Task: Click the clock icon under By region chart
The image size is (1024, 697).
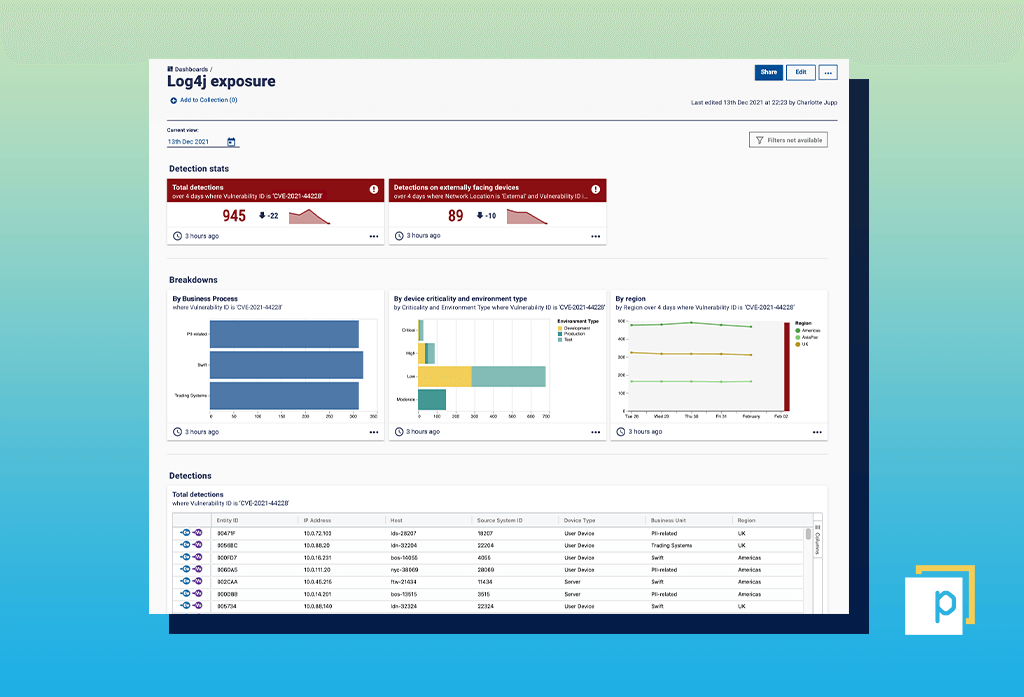Action: click(620, 432)
